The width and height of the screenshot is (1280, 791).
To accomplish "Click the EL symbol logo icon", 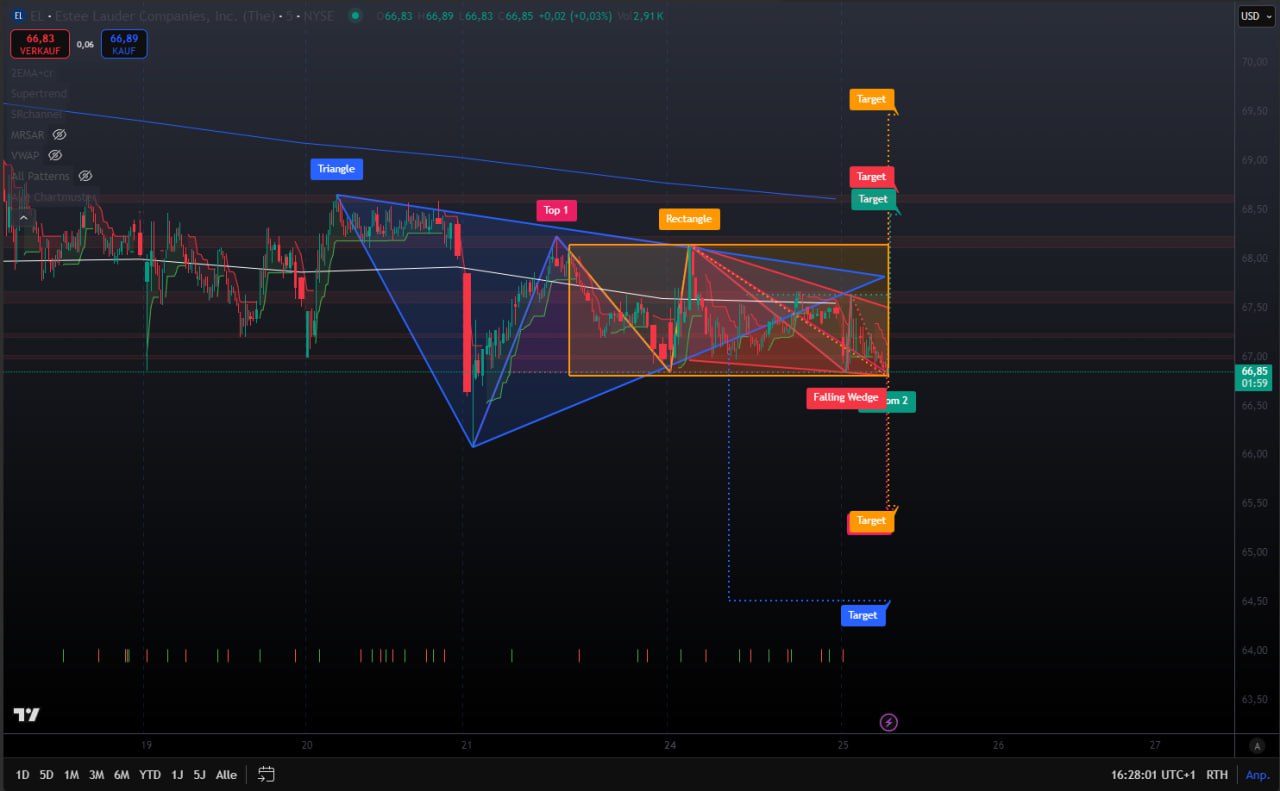I will [18, 16].
